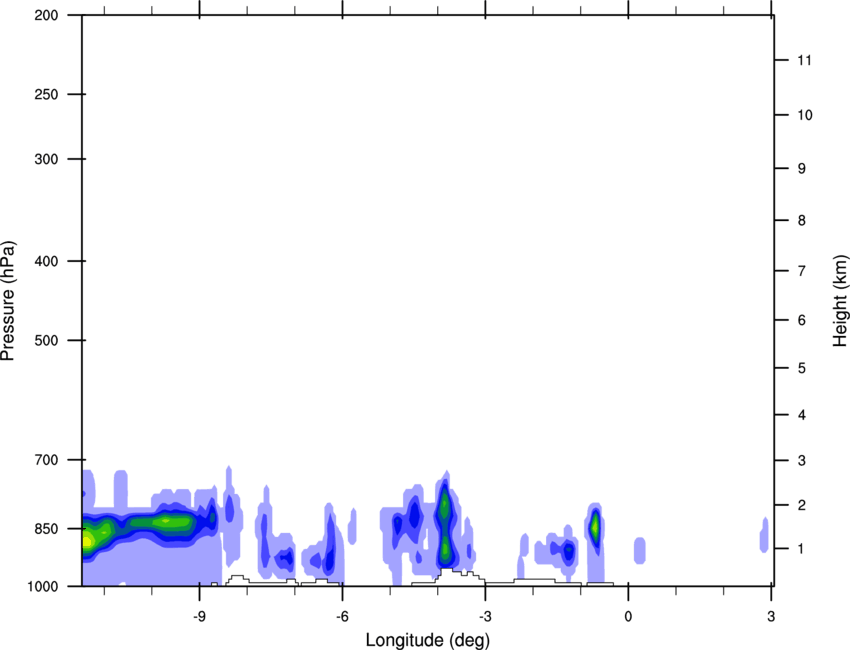Select the 200 pressure tick label
Image resolution: width=850 pixels, height=650 pixels.
(46, 15)
